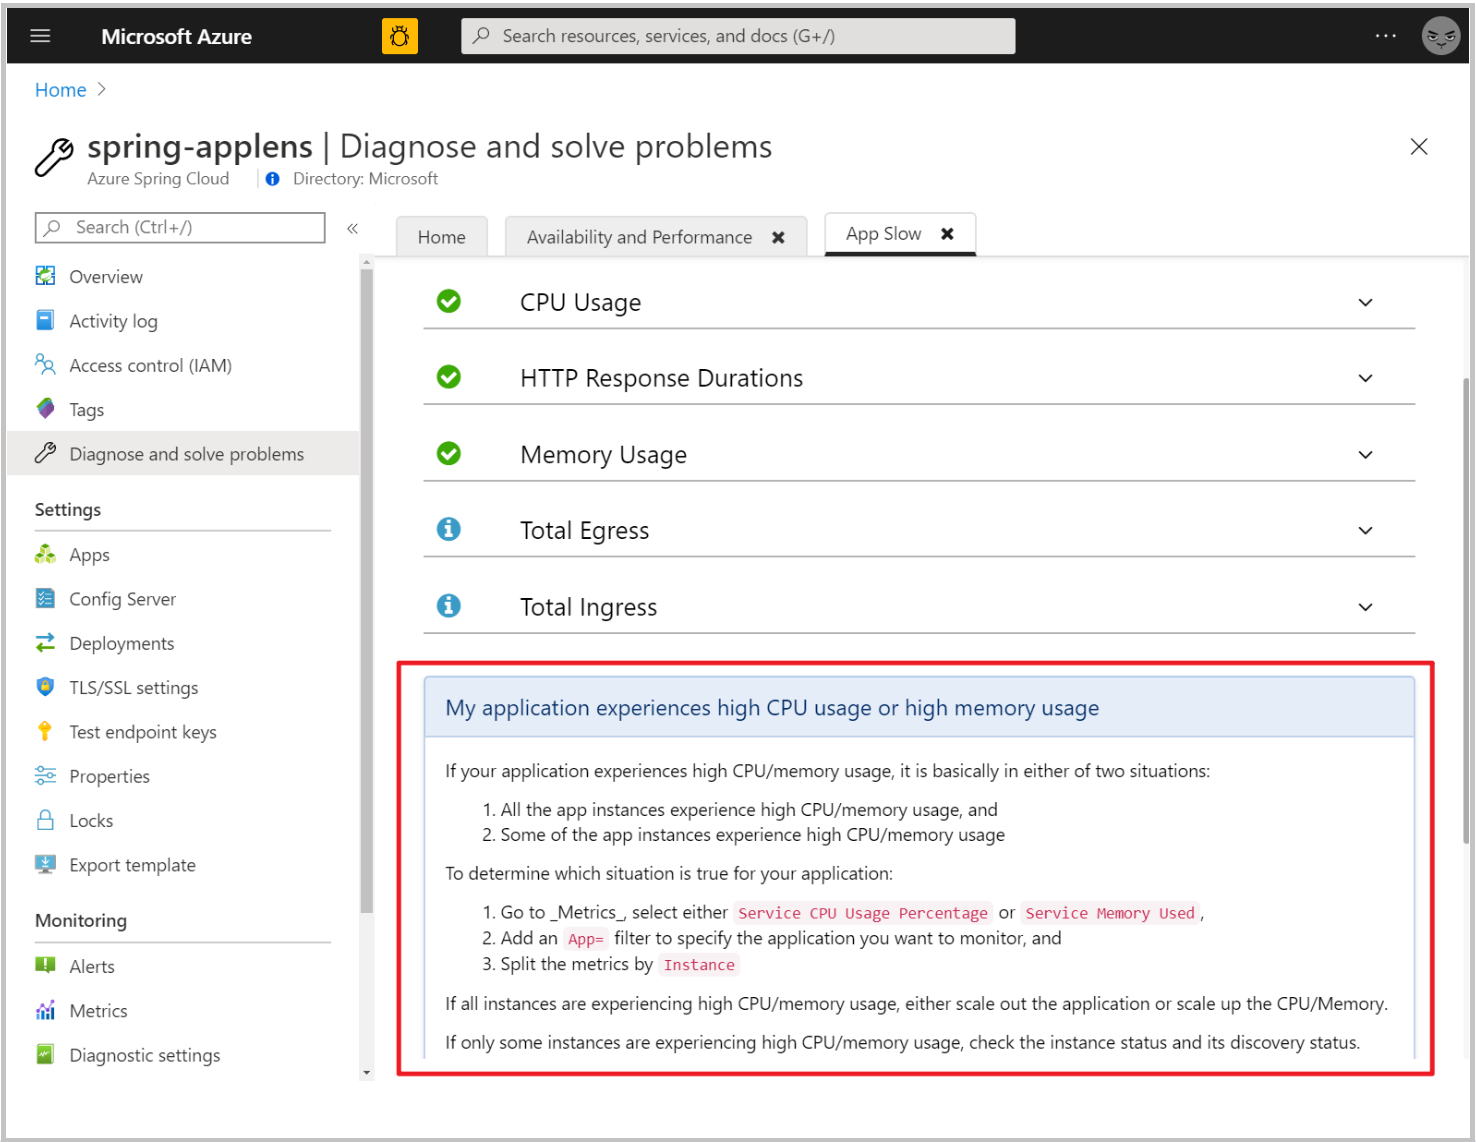1476x1142 pixels.
Task: Click the CPU Usage heading text
Action: point(580,302)
